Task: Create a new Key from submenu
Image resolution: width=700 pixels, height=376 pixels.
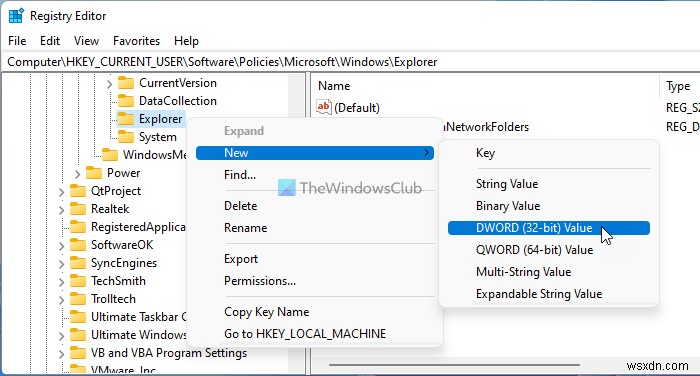Action: 485,153
